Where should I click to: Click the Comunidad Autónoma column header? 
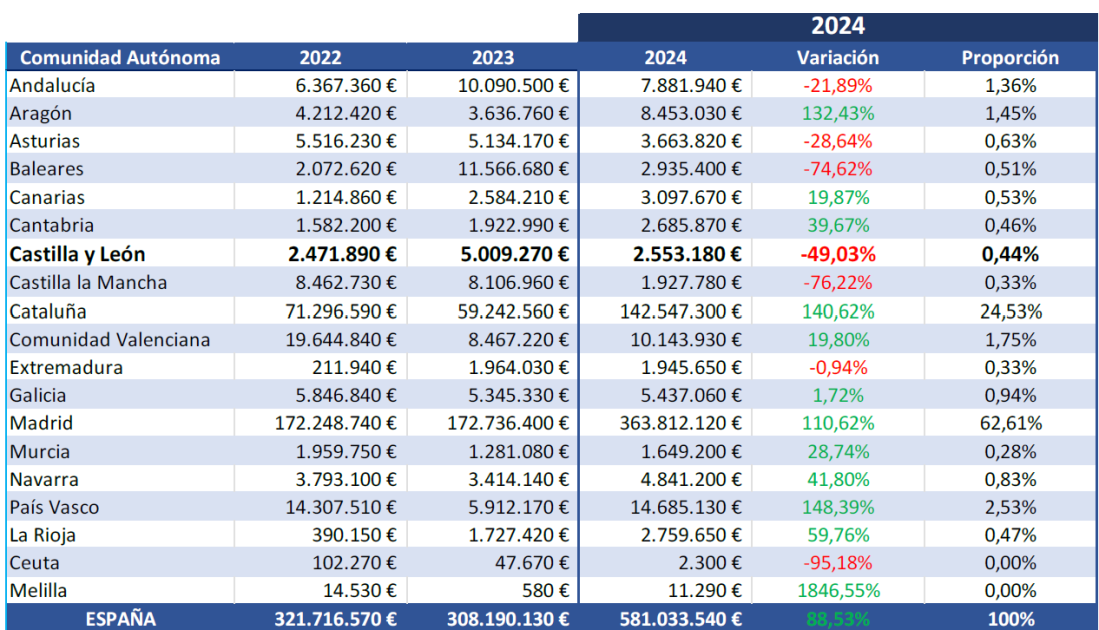pyautogui.click(x=120, y=57)
